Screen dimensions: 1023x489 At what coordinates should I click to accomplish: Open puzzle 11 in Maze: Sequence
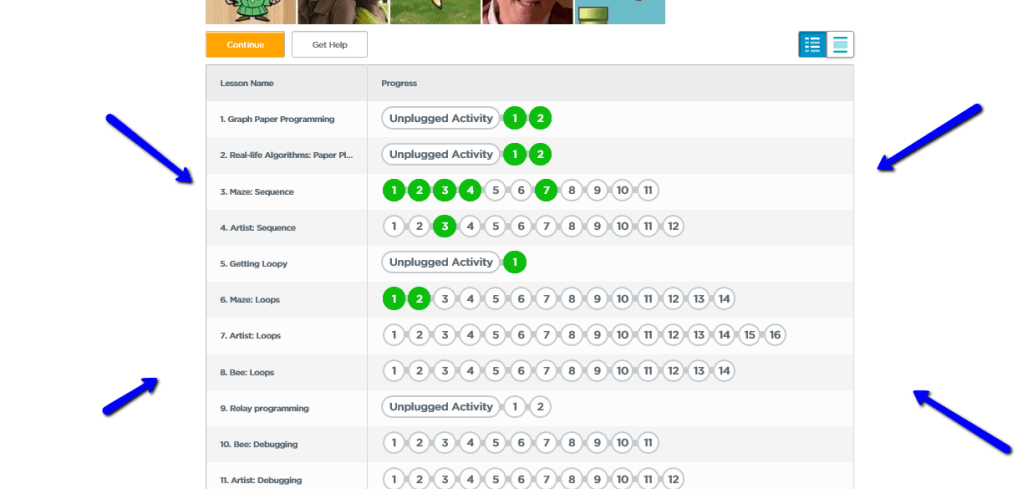(648, 190)
